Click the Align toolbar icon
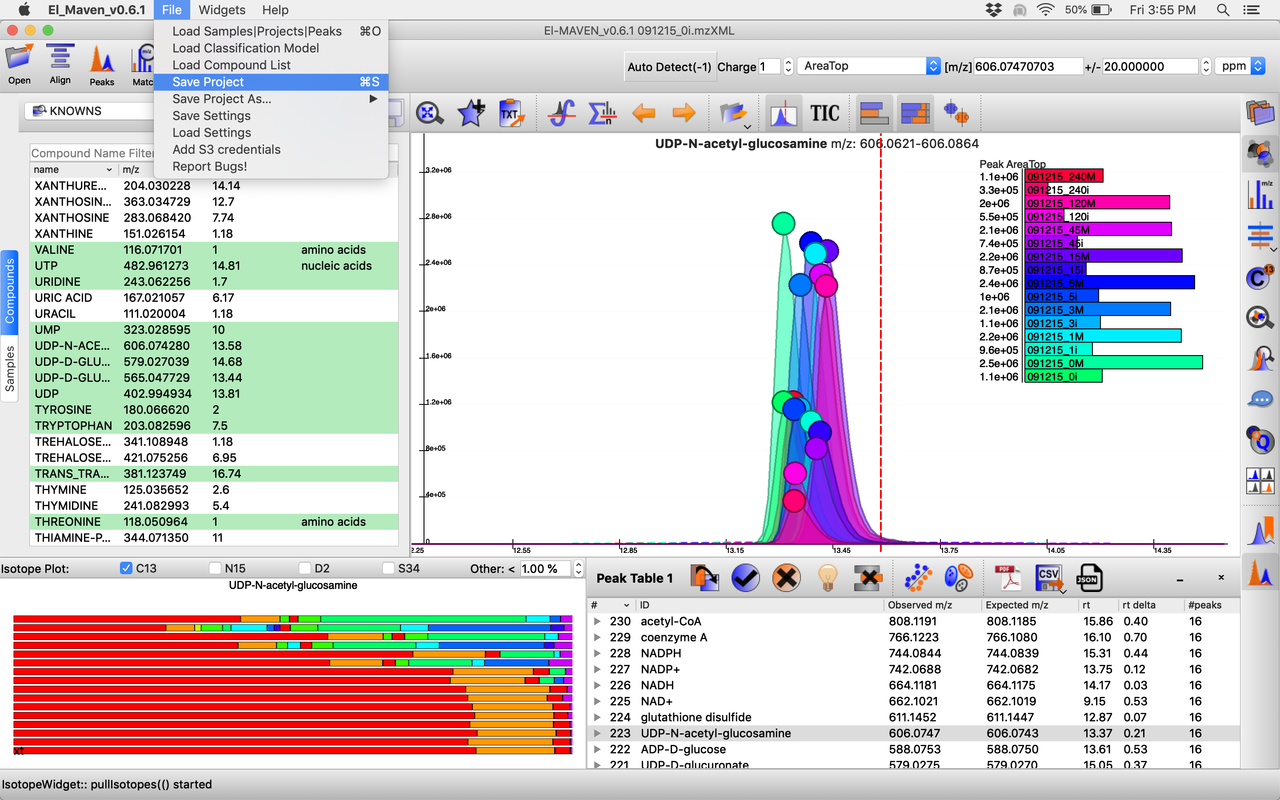Image resolution: width=1280 pixels, height=800 pixels. (x=60, y=64)
